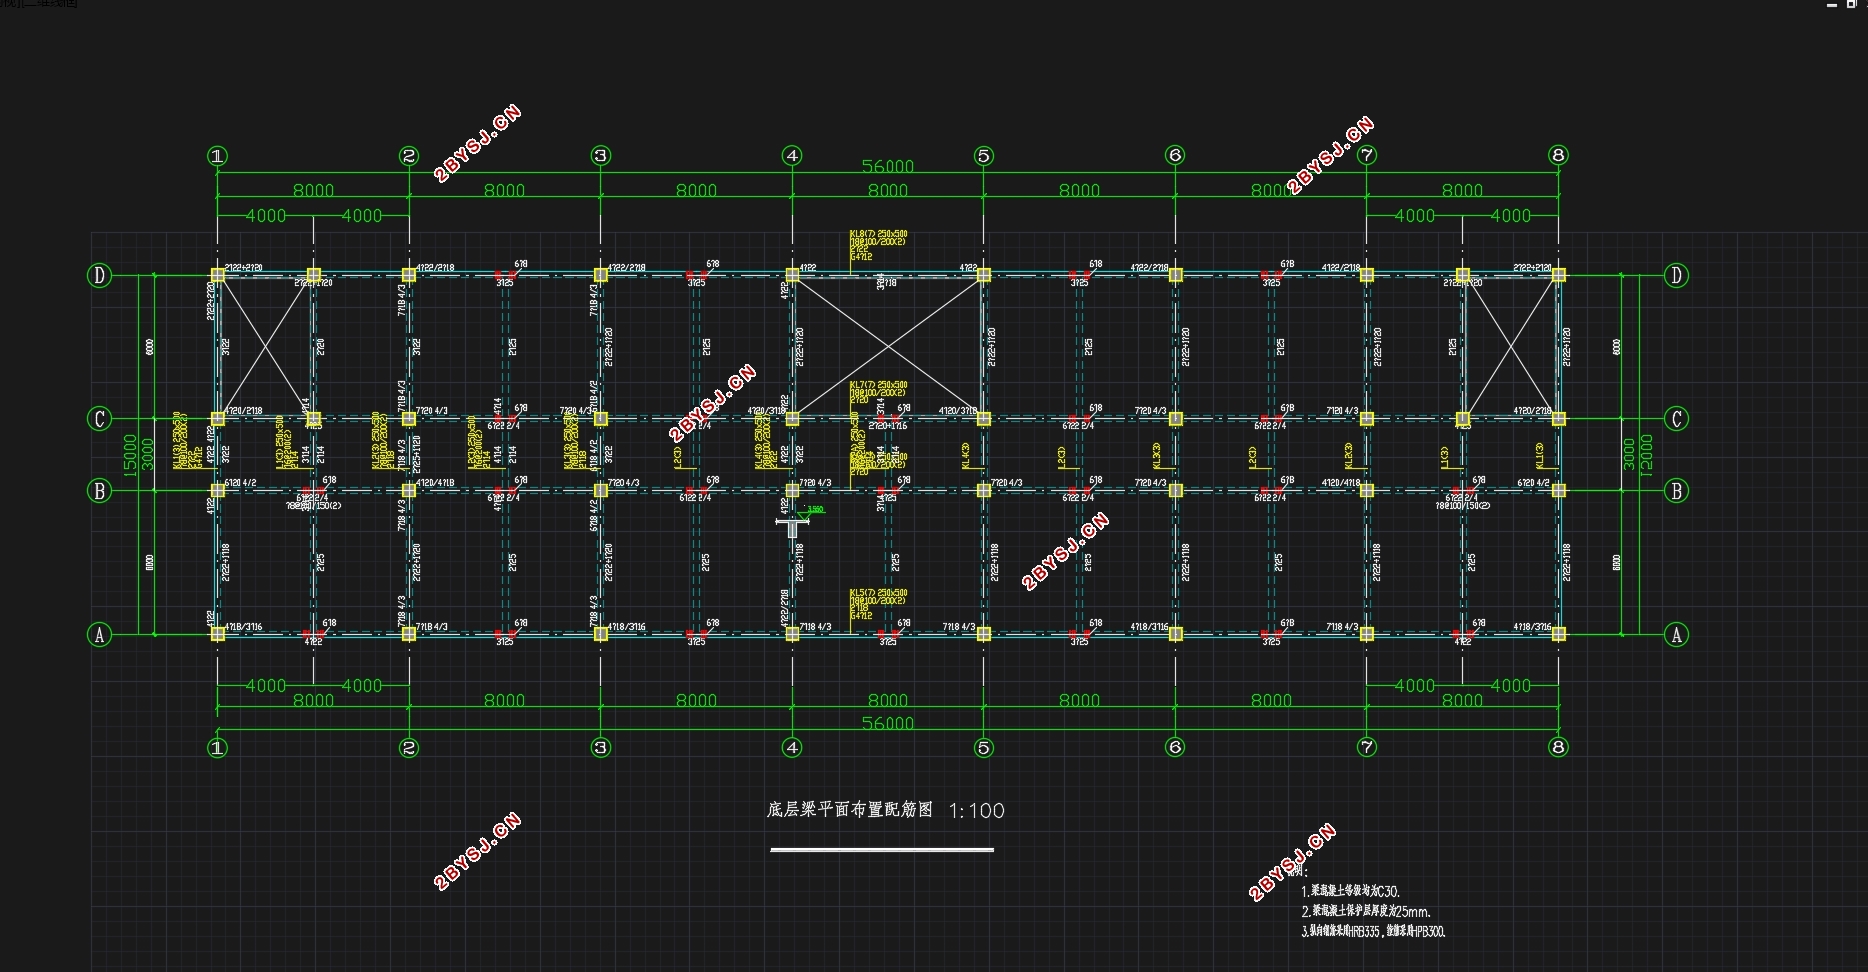Pick axis bubble 8 below the plan

[x=1558, y=747]
